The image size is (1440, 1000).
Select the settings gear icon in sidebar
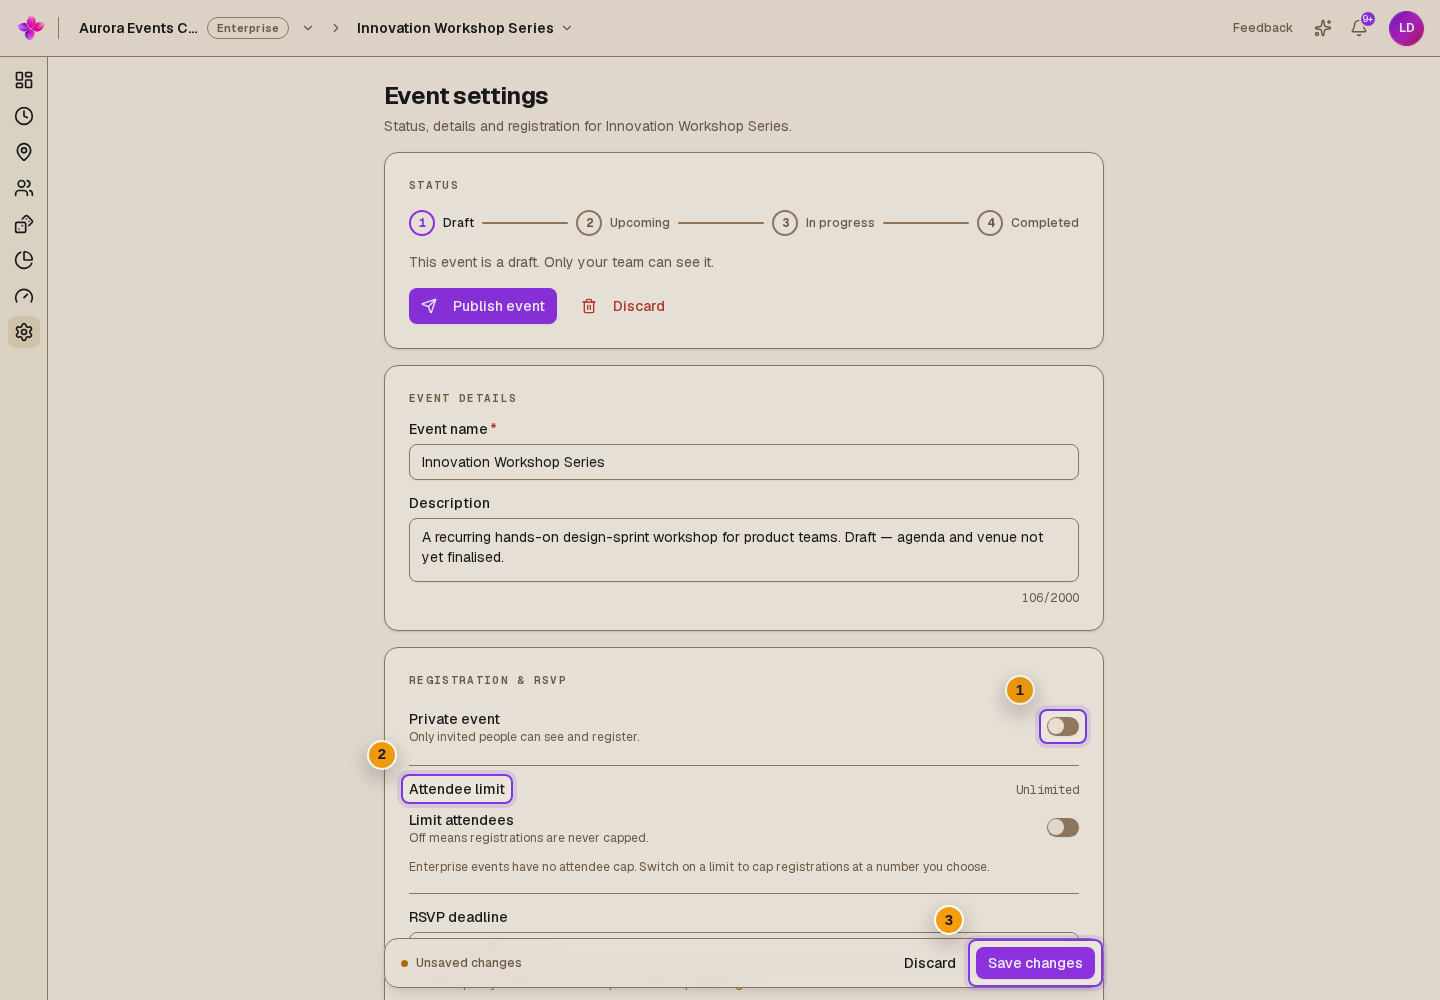pos(24,332)
